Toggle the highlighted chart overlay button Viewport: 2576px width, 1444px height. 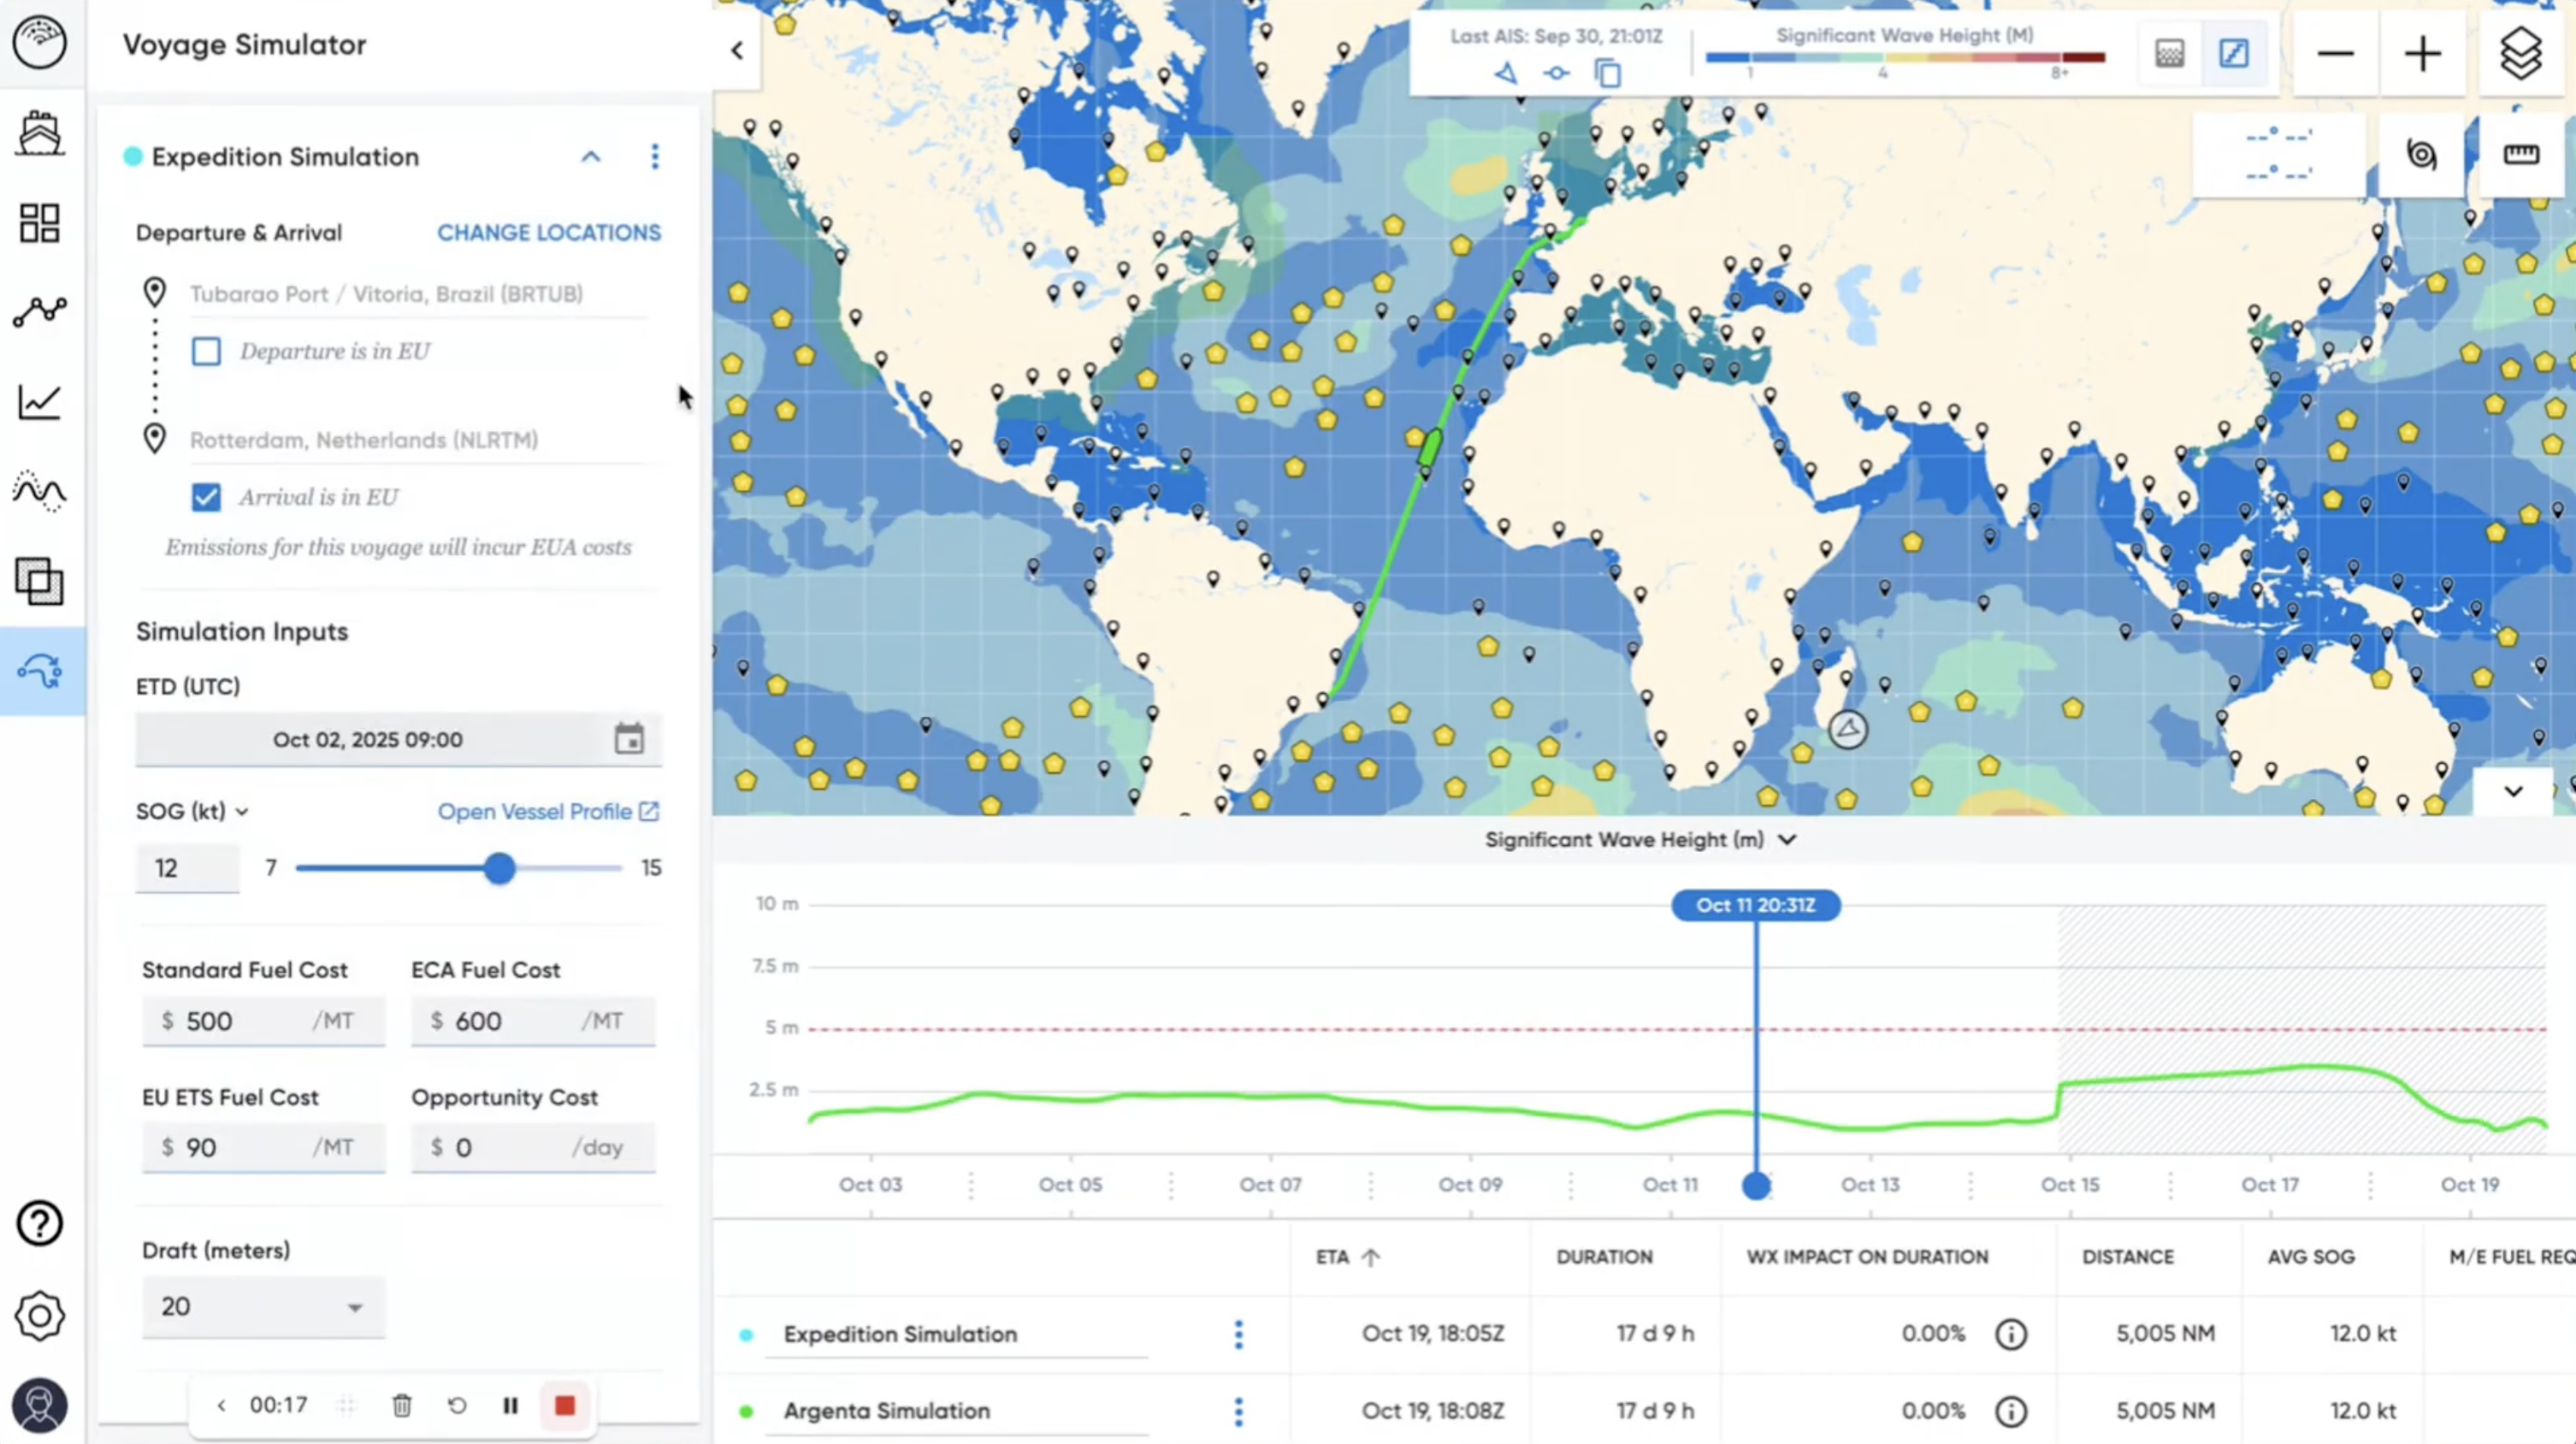pos(2234,53)
